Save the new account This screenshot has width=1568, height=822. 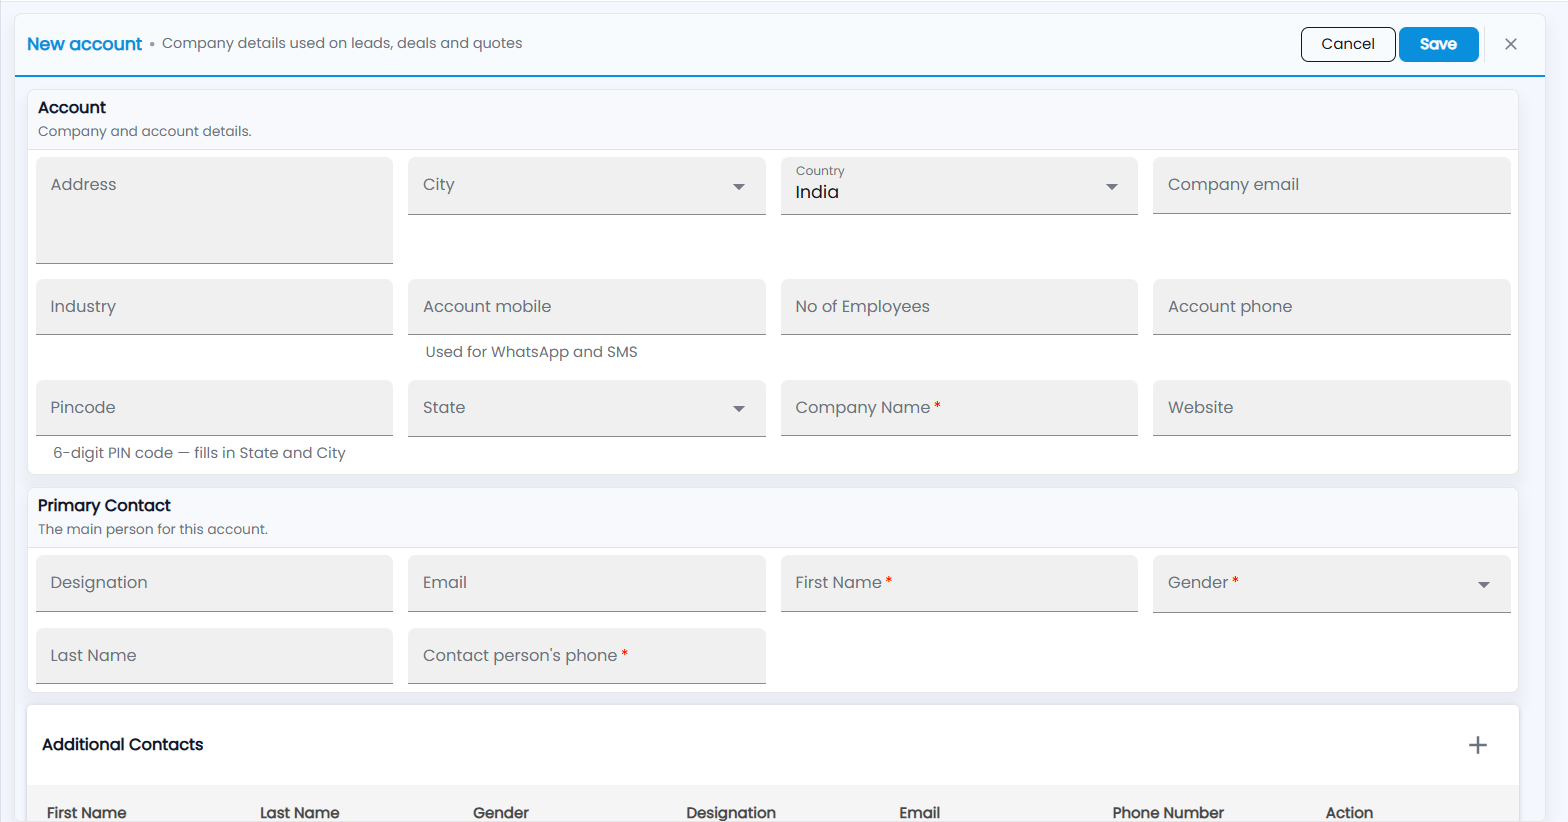pos(1438,44)
